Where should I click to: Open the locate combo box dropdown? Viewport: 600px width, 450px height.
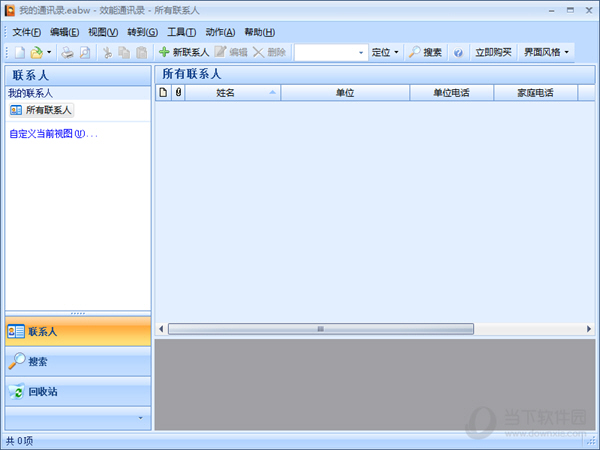click(x=361, y=52)
